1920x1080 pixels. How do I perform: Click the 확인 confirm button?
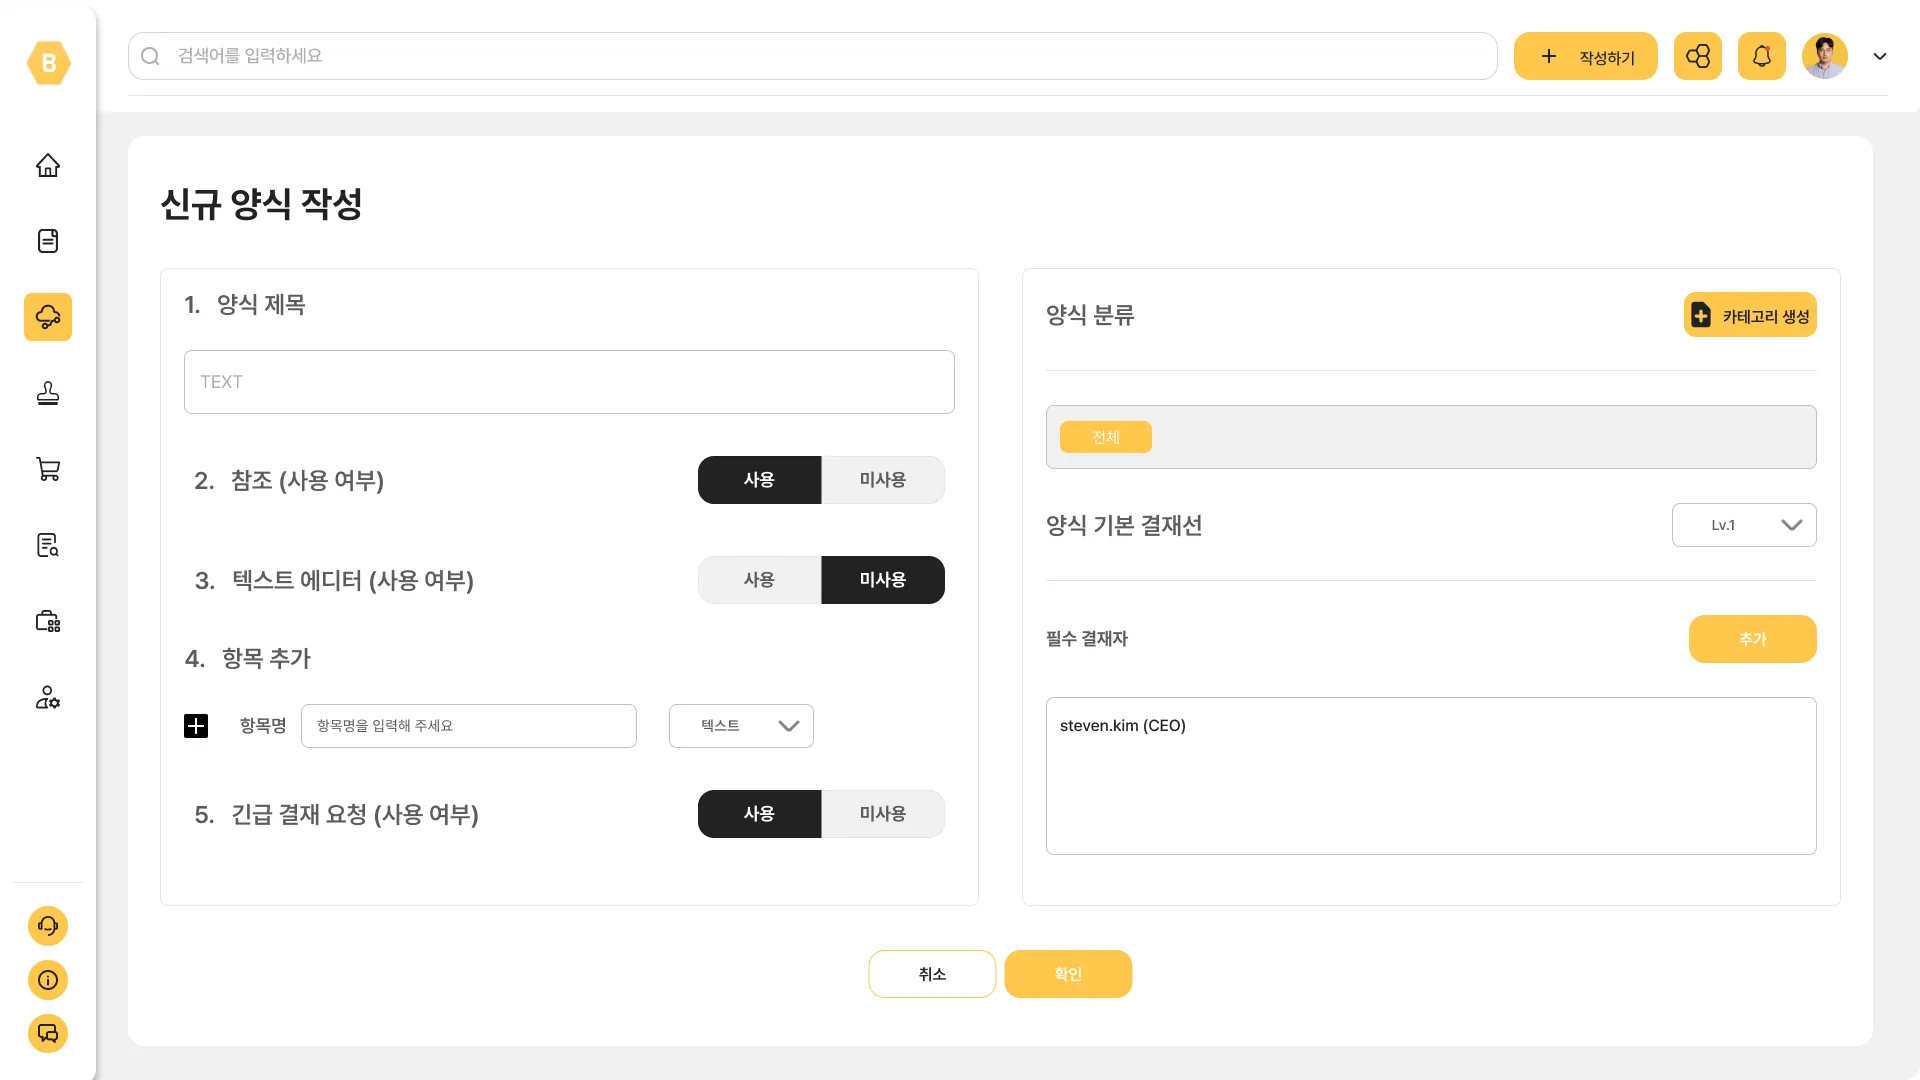click(1068, 974)
